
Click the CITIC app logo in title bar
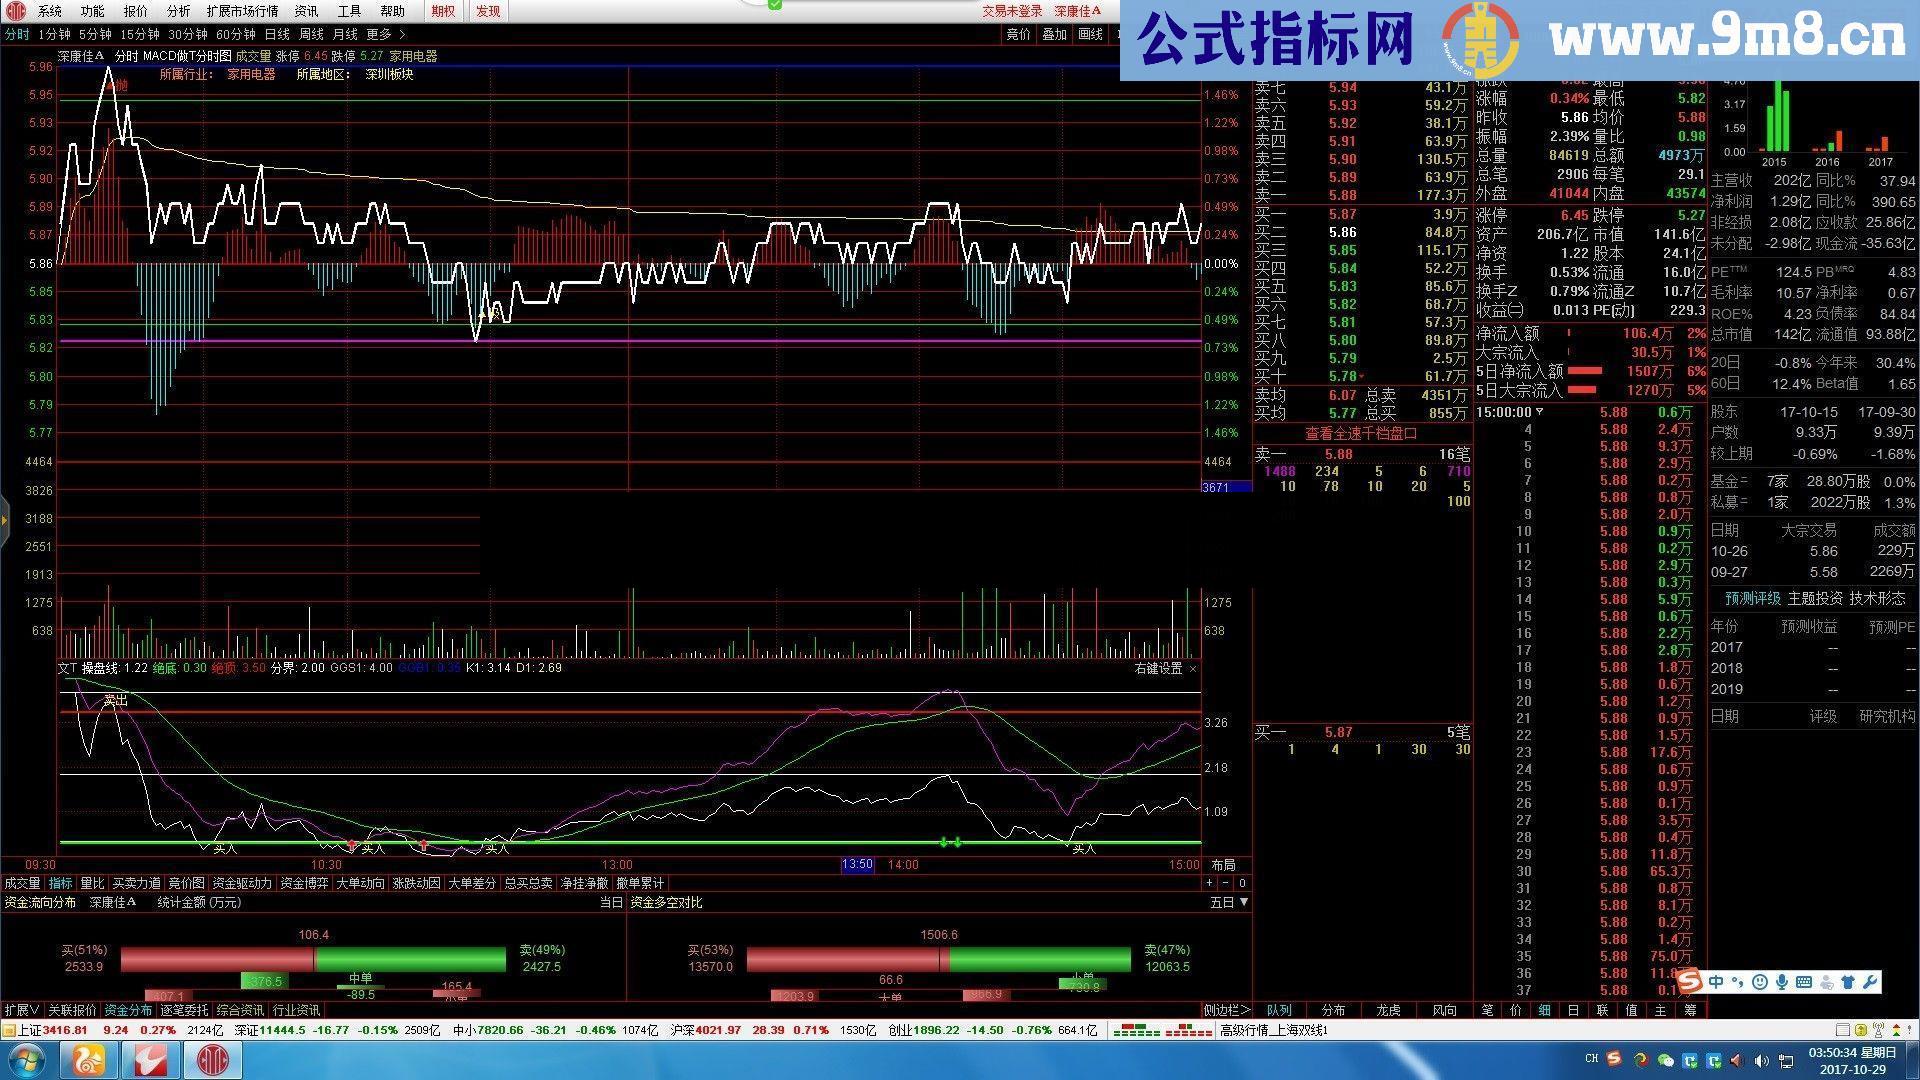pos(15,11)
